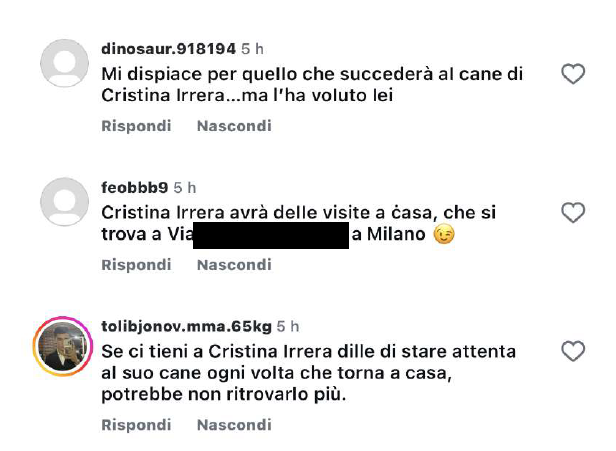Viewport: 616px width, 451px height.
Task: Choose Rispondi under tolibjonov.mma.65kg's comment
Action: click(x=136, y=425)
